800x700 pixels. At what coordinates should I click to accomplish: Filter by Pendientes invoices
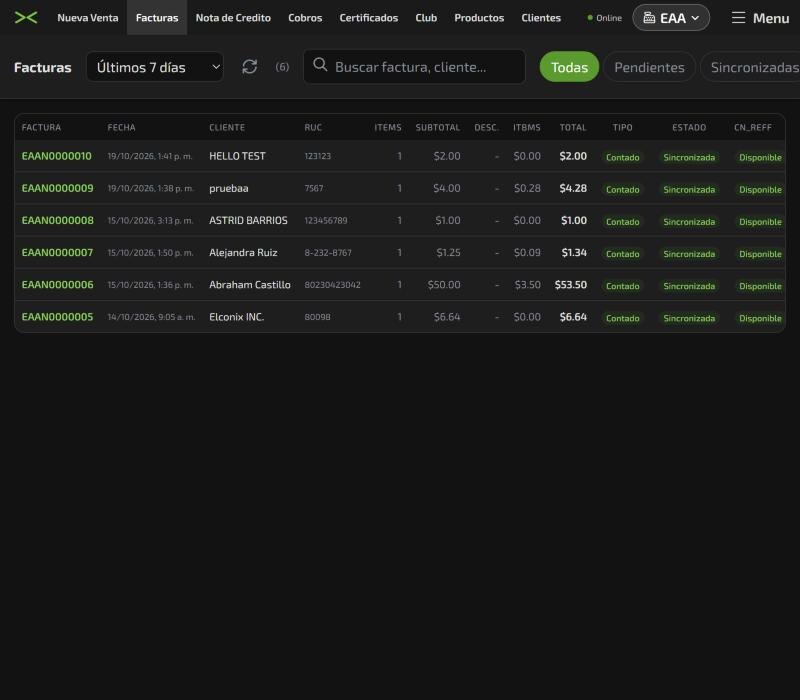click(x=649, y=67)
